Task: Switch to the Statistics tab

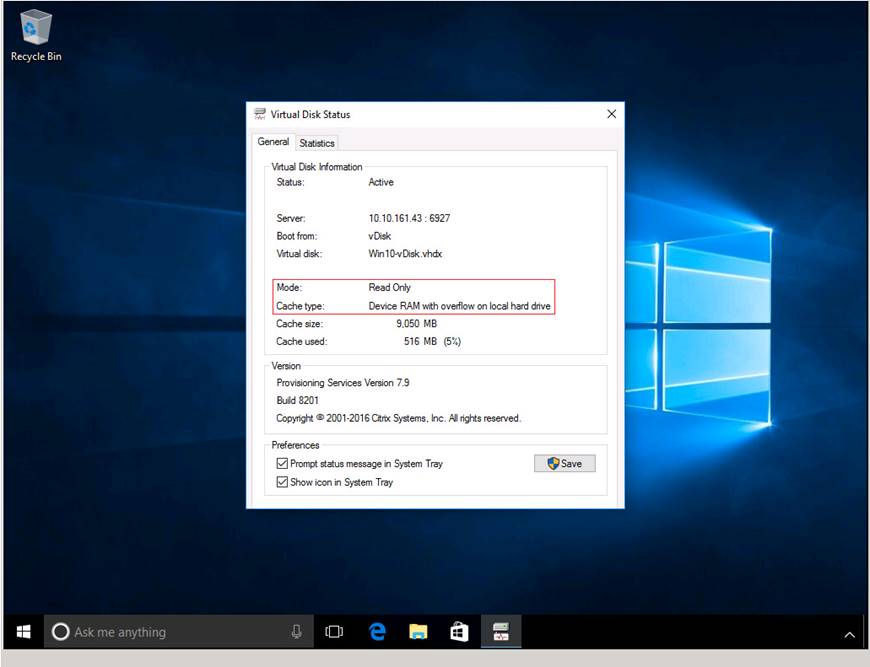Action: pos(317,143)
